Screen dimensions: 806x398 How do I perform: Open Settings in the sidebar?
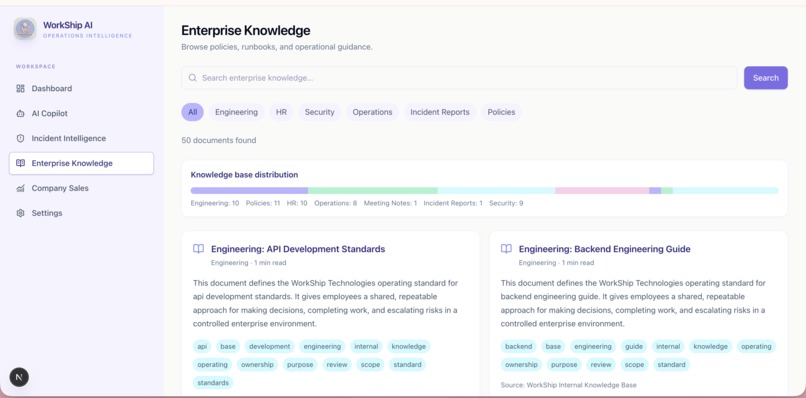tap(81, 213)
